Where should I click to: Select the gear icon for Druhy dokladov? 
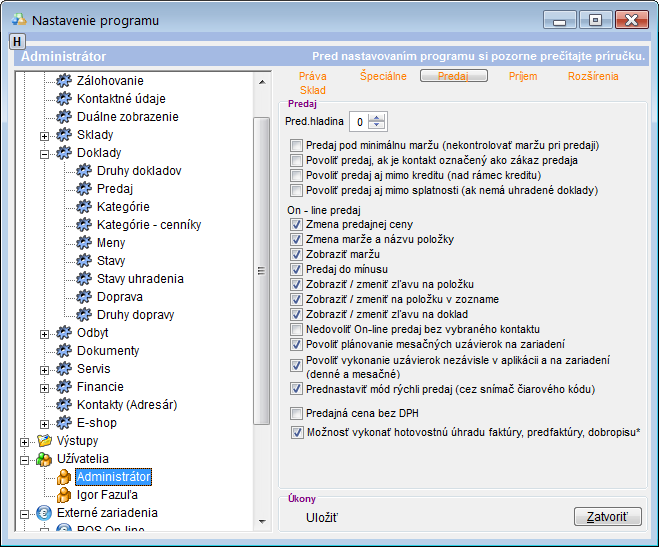point(84,171)
